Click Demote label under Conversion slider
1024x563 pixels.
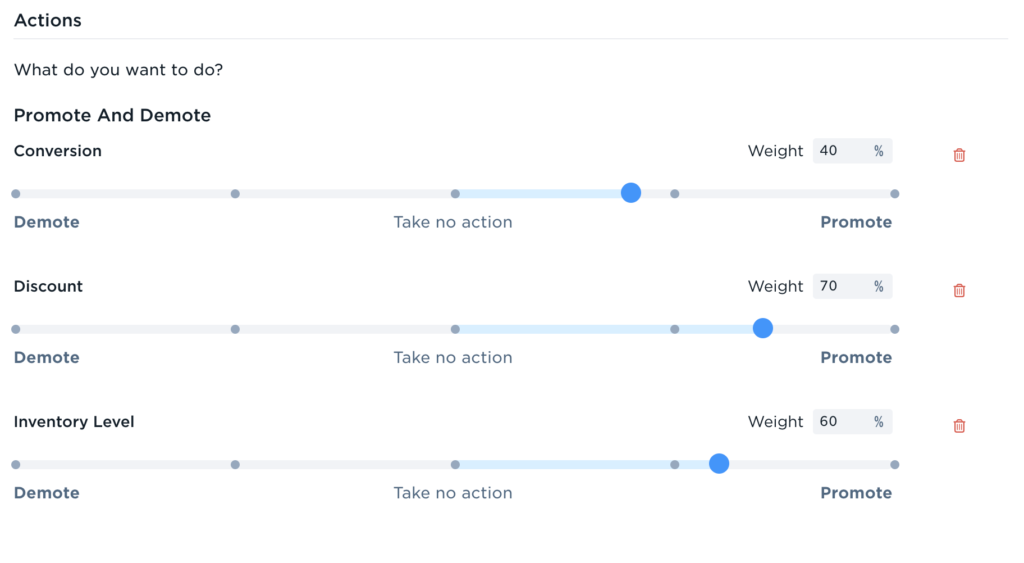pos(46,222)
